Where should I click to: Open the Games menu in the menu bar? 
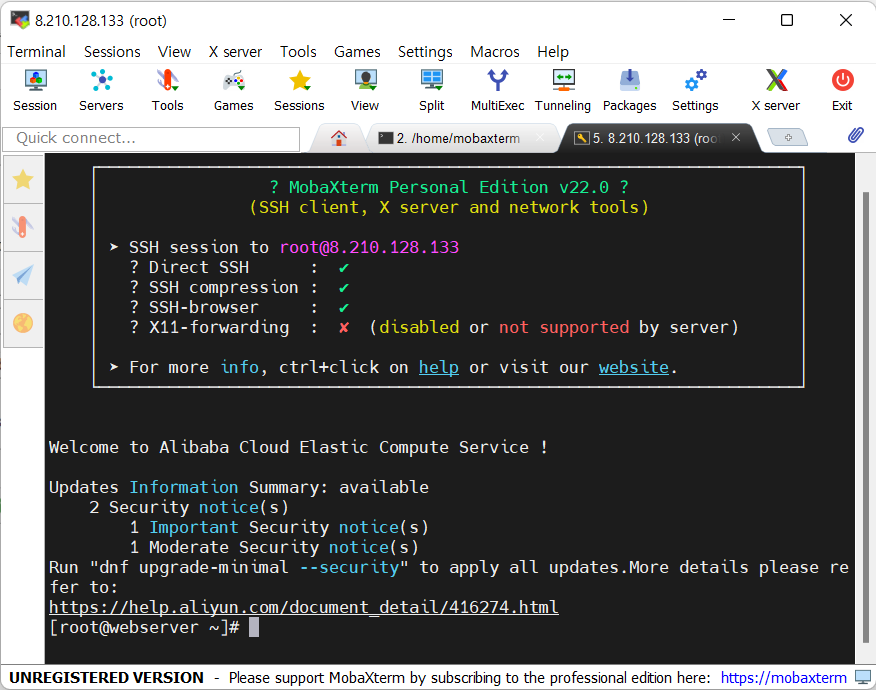click(357, 52)
